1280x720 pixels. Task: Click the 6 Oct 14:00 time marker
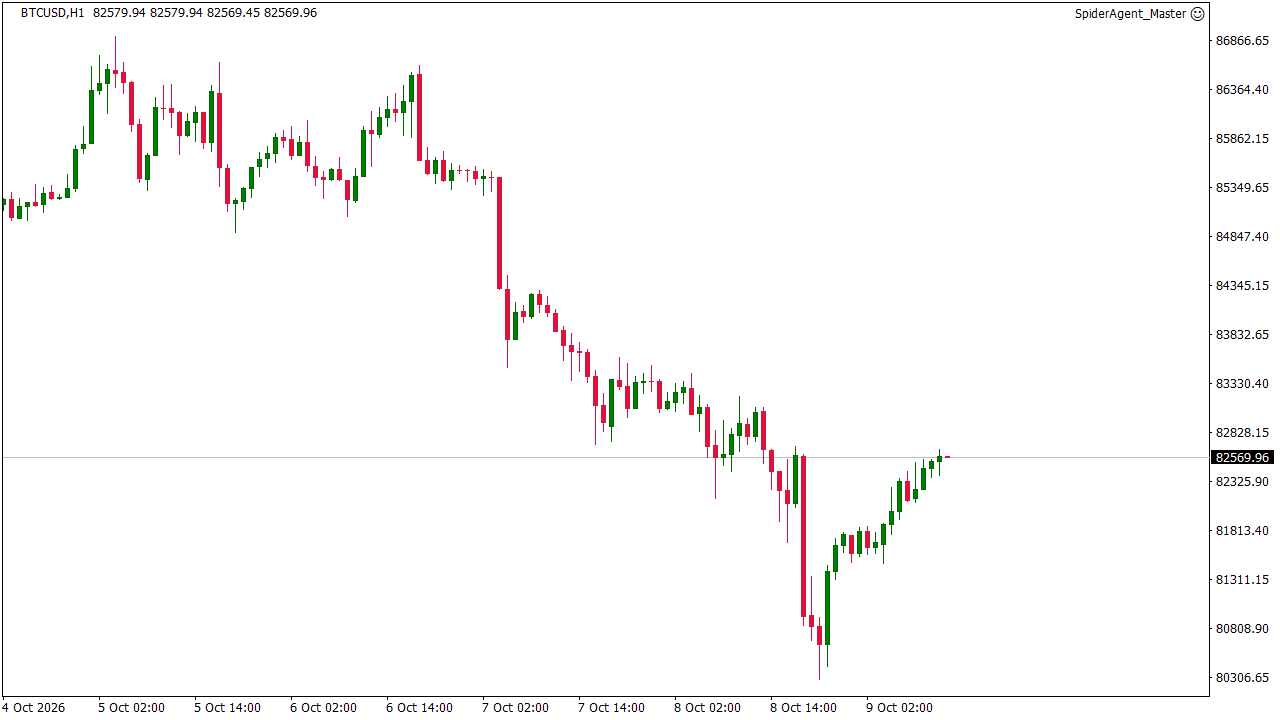(420, 708)
